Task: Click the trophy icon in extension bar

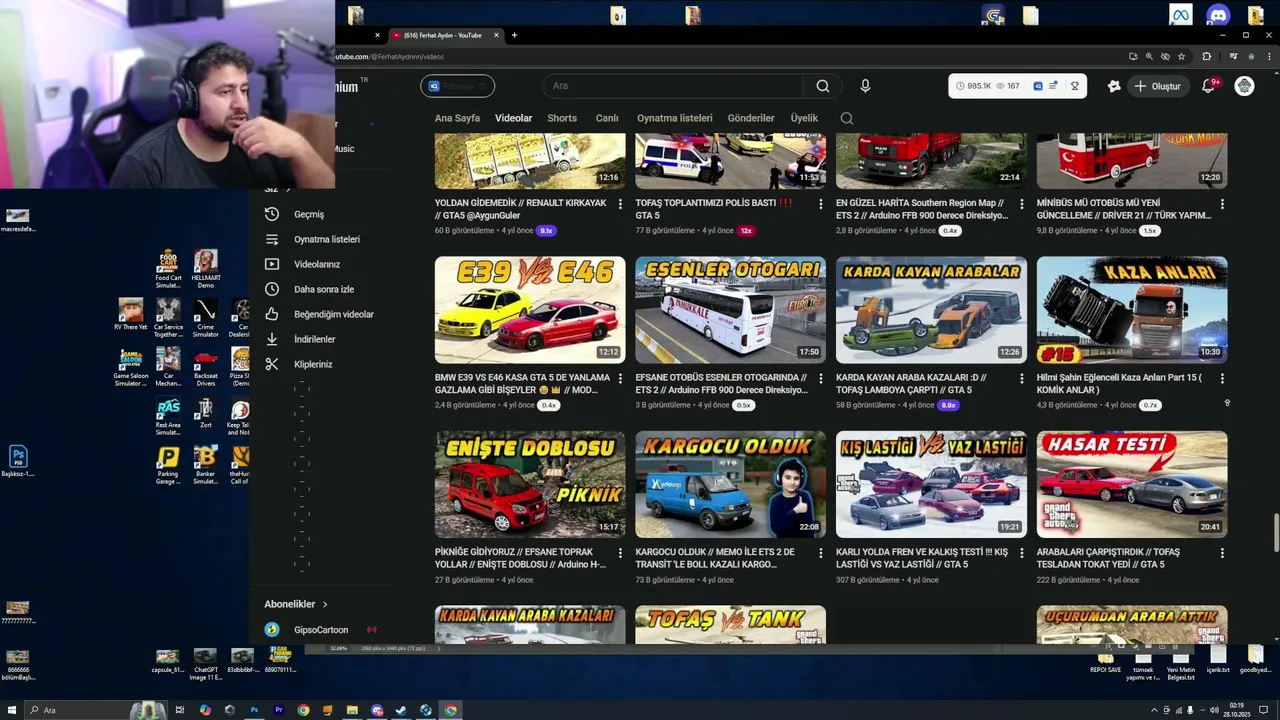Action: [x=1075, y=86]
